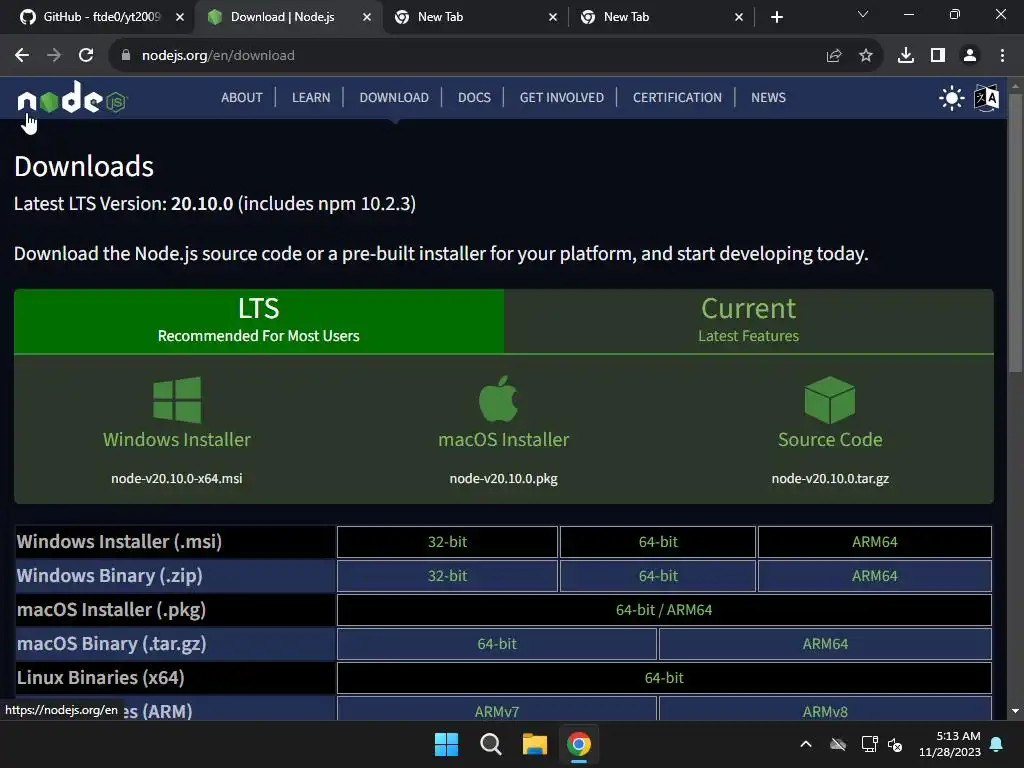
Task: Download Linux Binaries ARMv8
Action: point(825,709)
